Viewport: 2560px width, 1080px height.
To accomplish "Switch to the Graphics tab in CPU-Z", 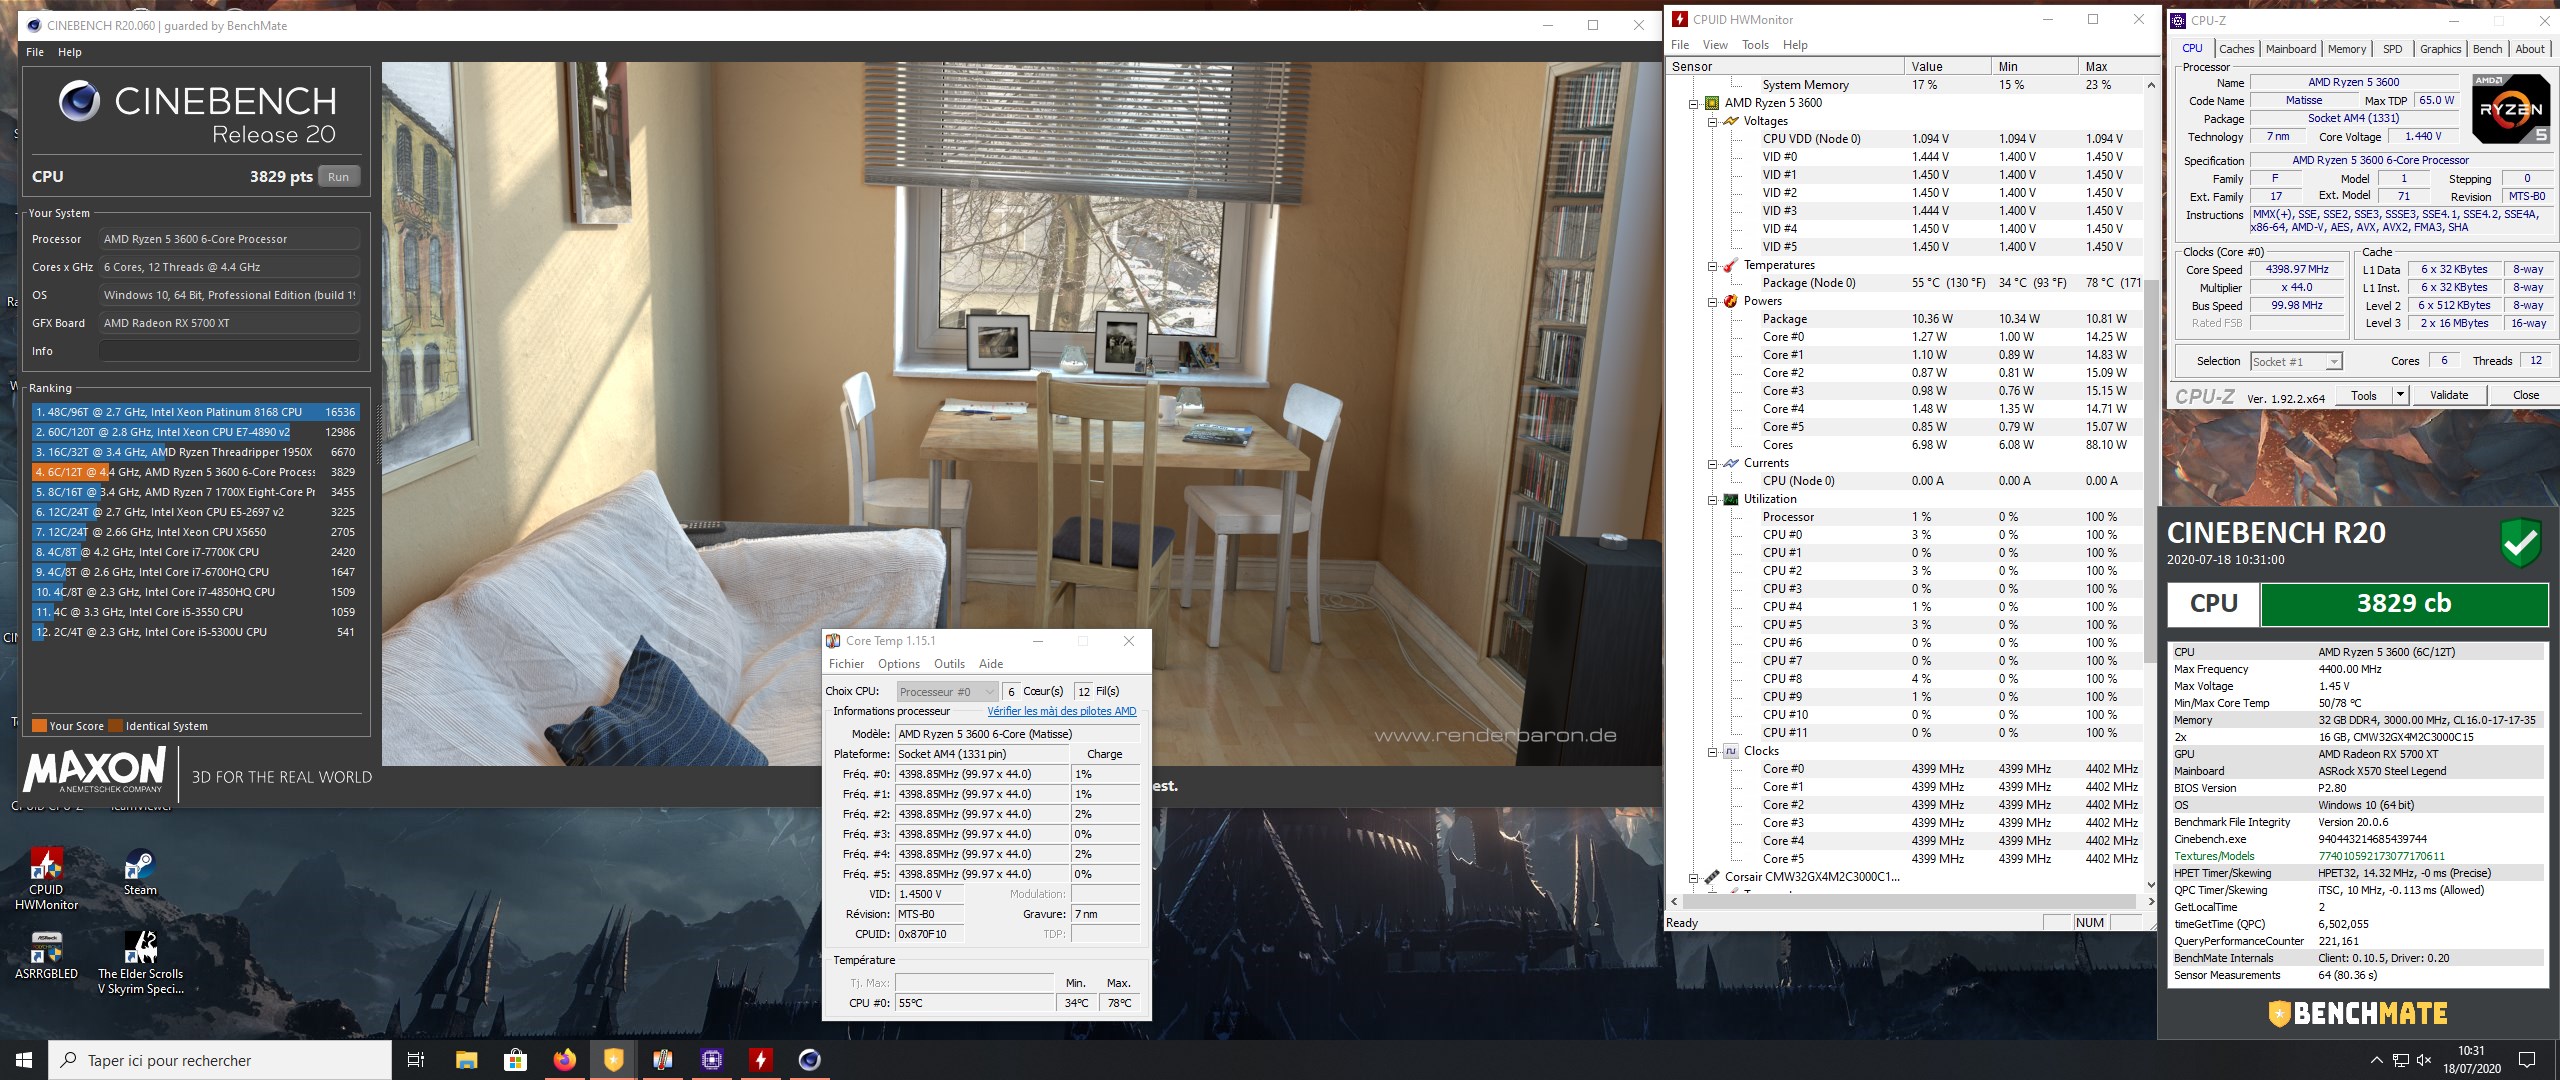I will click(x=2440, y=49).
